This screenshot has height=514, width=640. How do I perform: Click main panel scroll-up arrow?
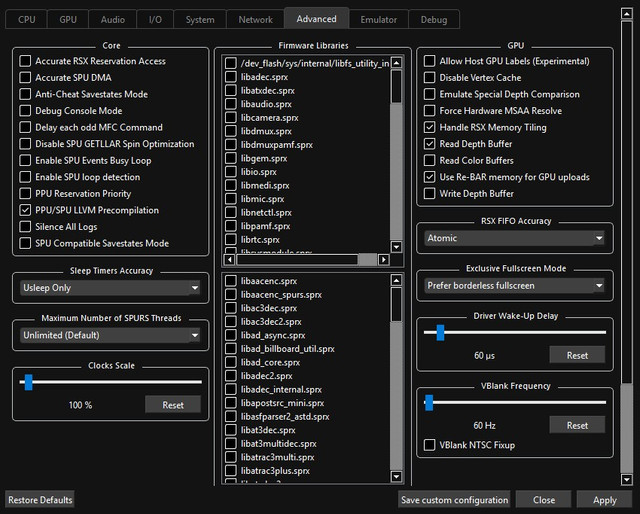tap(627, 13)
